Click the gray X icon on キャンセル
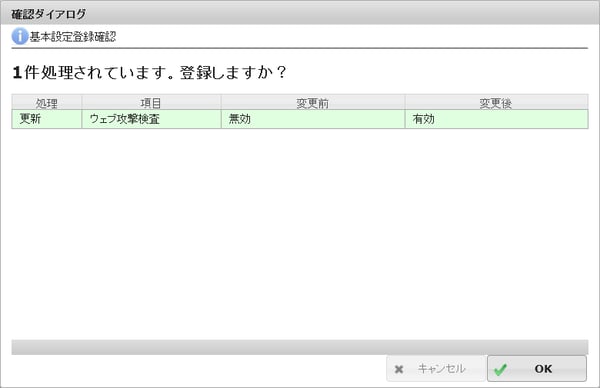This screenshot has width=600, height=388. 399,369
